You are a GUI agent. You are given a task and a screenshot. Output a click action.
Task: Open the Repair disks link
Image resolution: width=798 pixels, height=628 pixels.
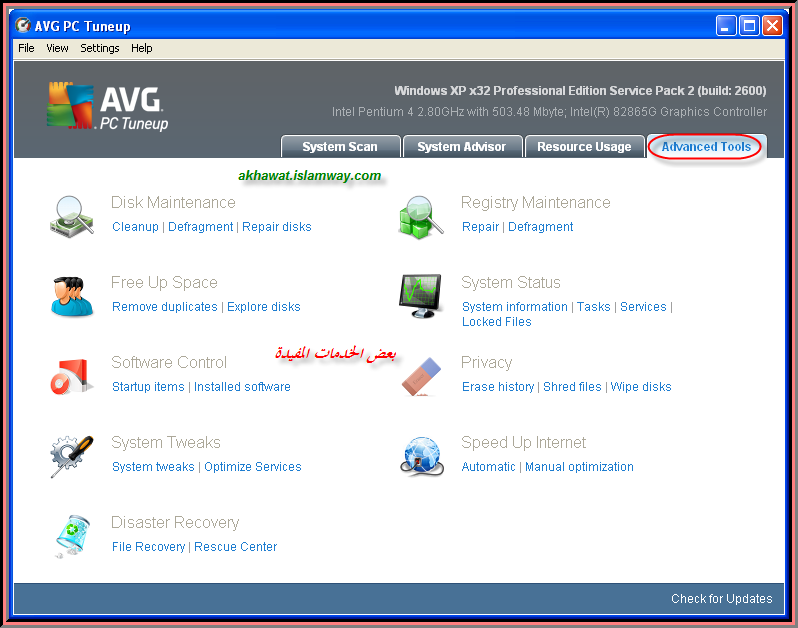(276, 227)
